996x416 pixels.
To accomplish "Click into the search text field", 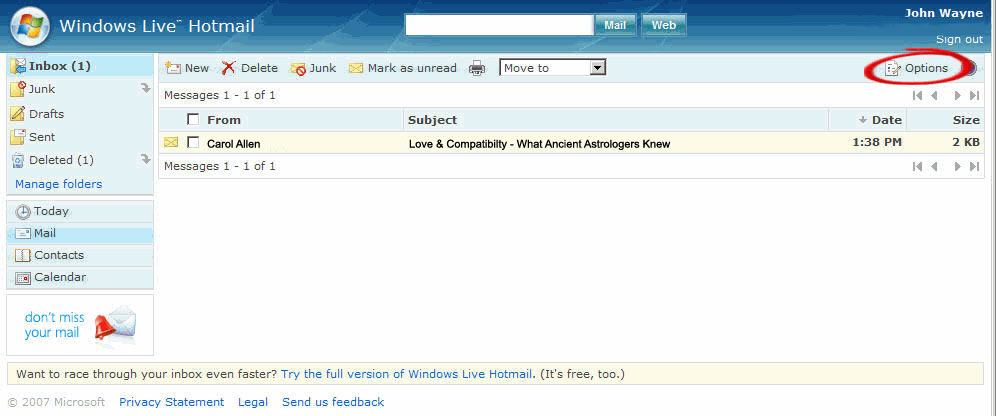I will click(x=499, y=25).
